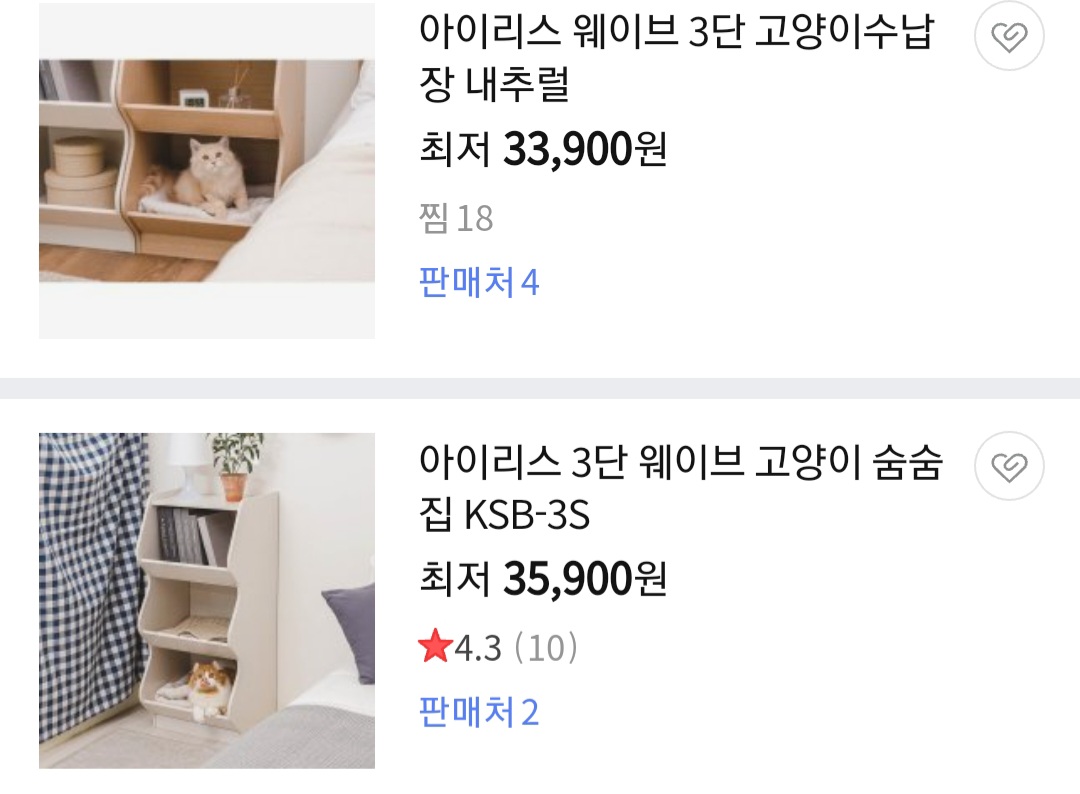
Task: View the 판매처 2 sellers list
Action: pyautogui.click(x=479, y=712)
